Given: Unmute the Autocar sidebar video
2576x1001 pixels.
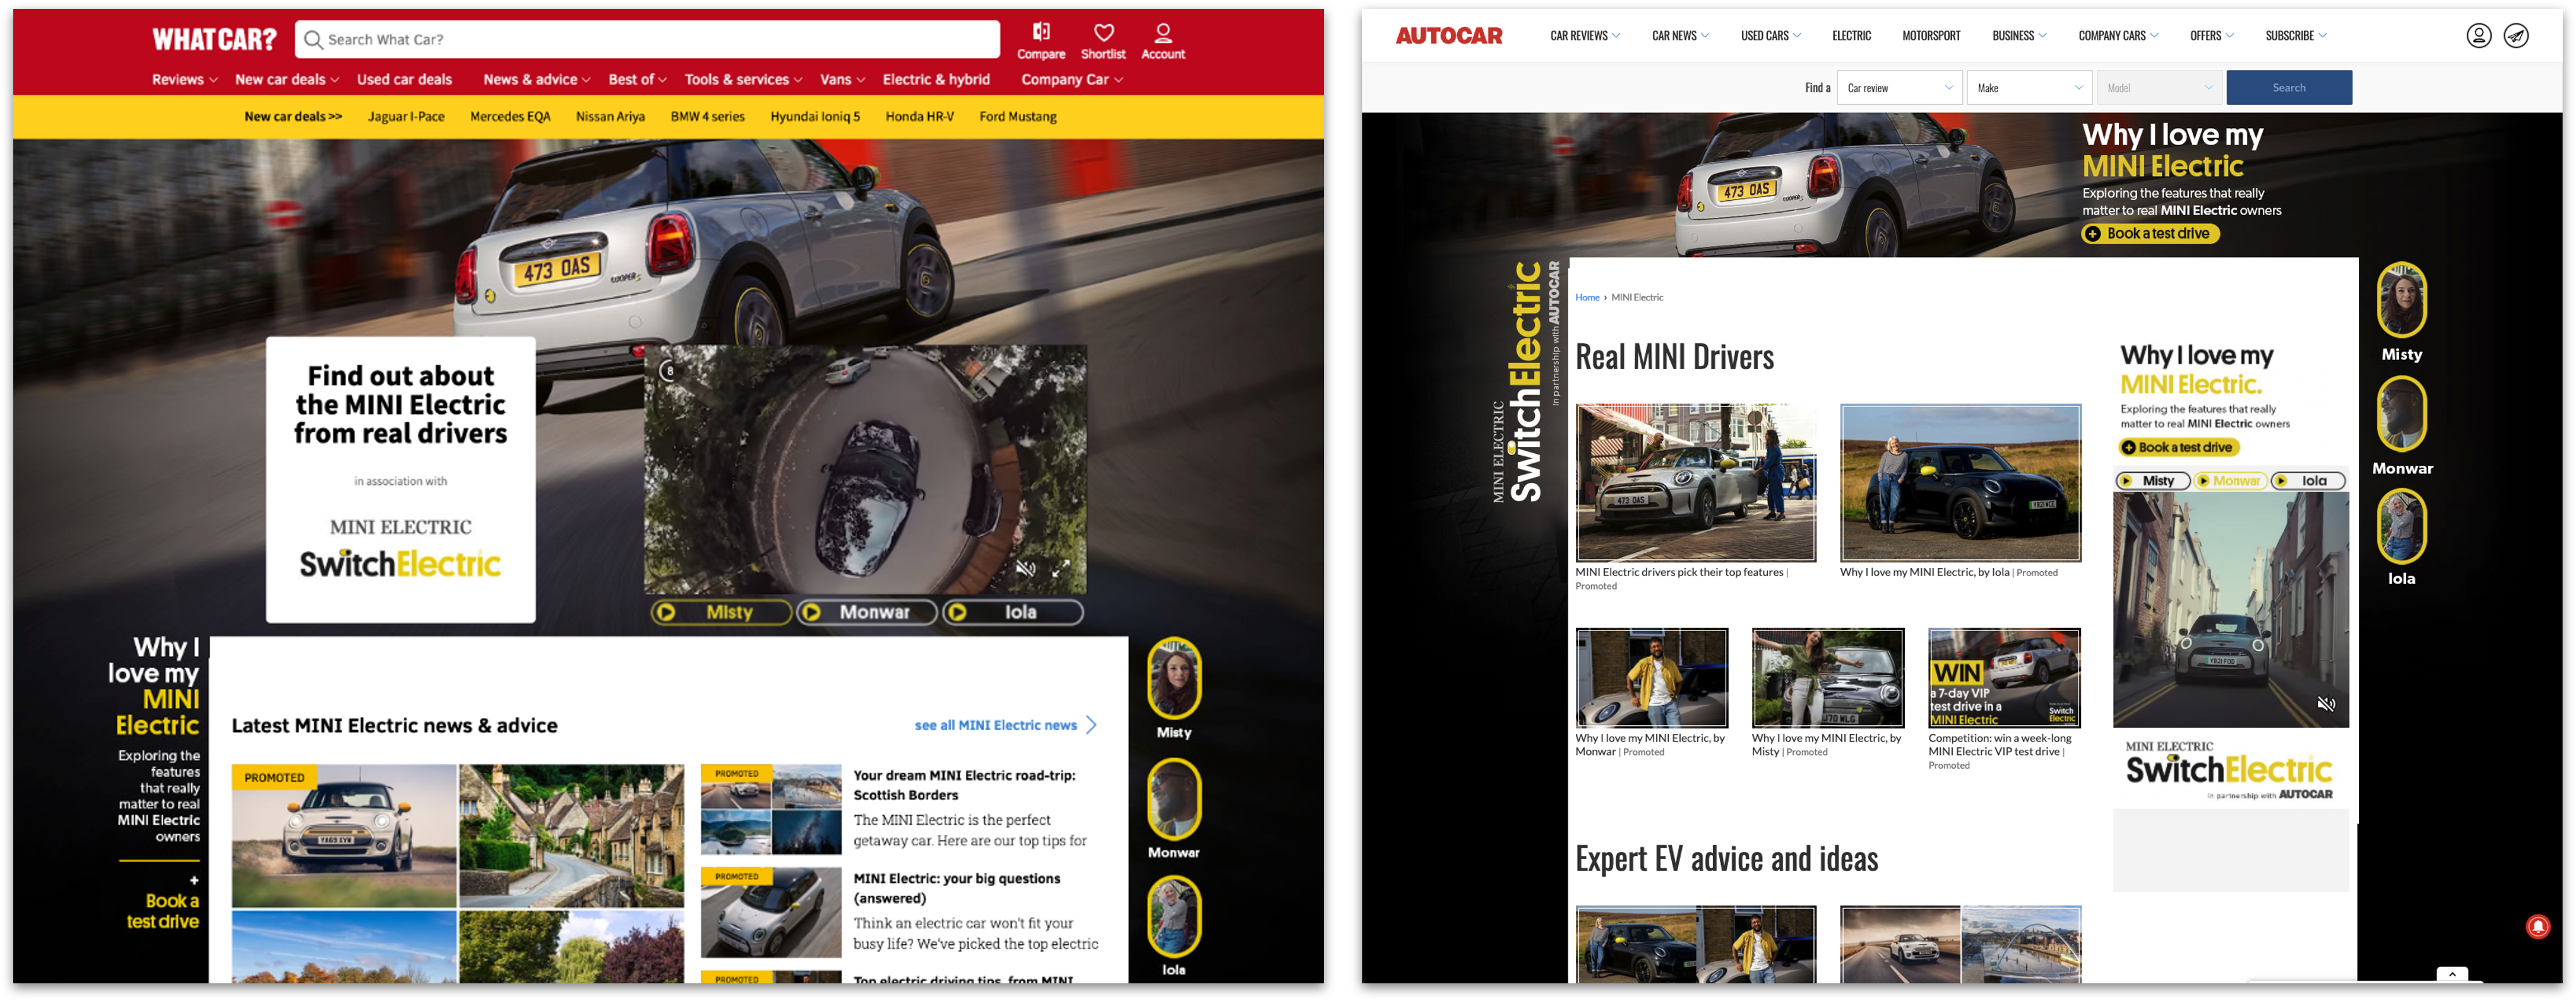Looking at the screenshot, I should [2326, 704].
